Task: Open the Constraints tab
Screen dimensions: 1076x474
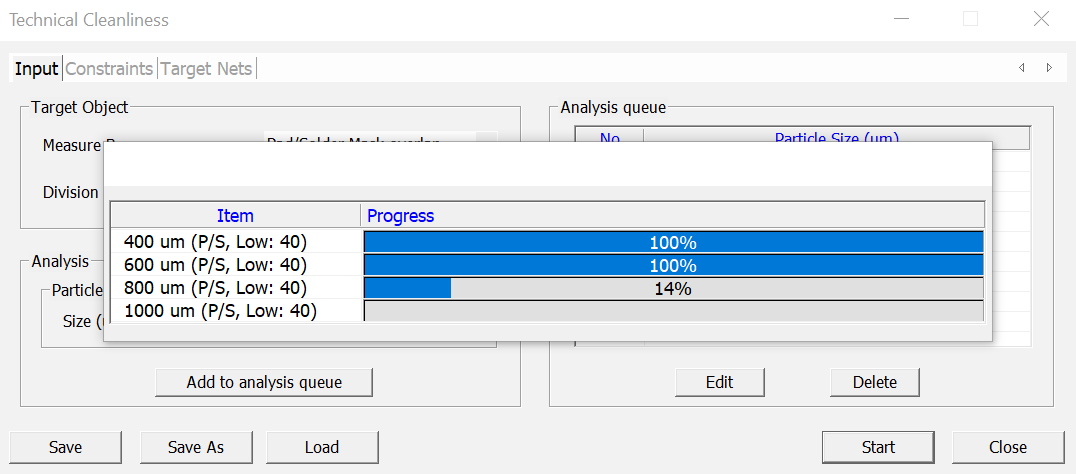Action: coord(110,69)
